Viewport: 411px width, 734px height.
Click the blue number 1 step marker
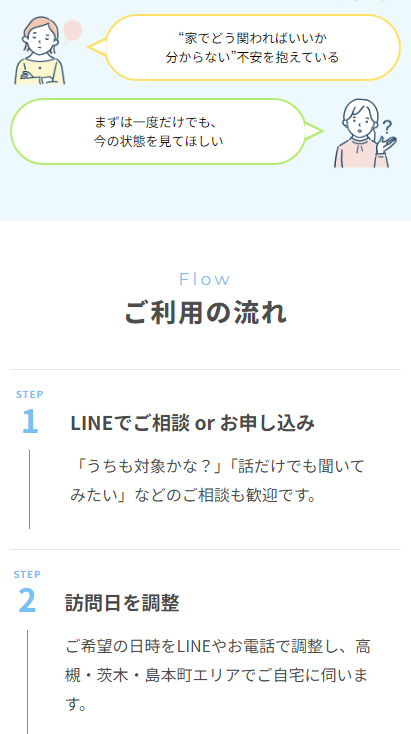pos(30,421)
